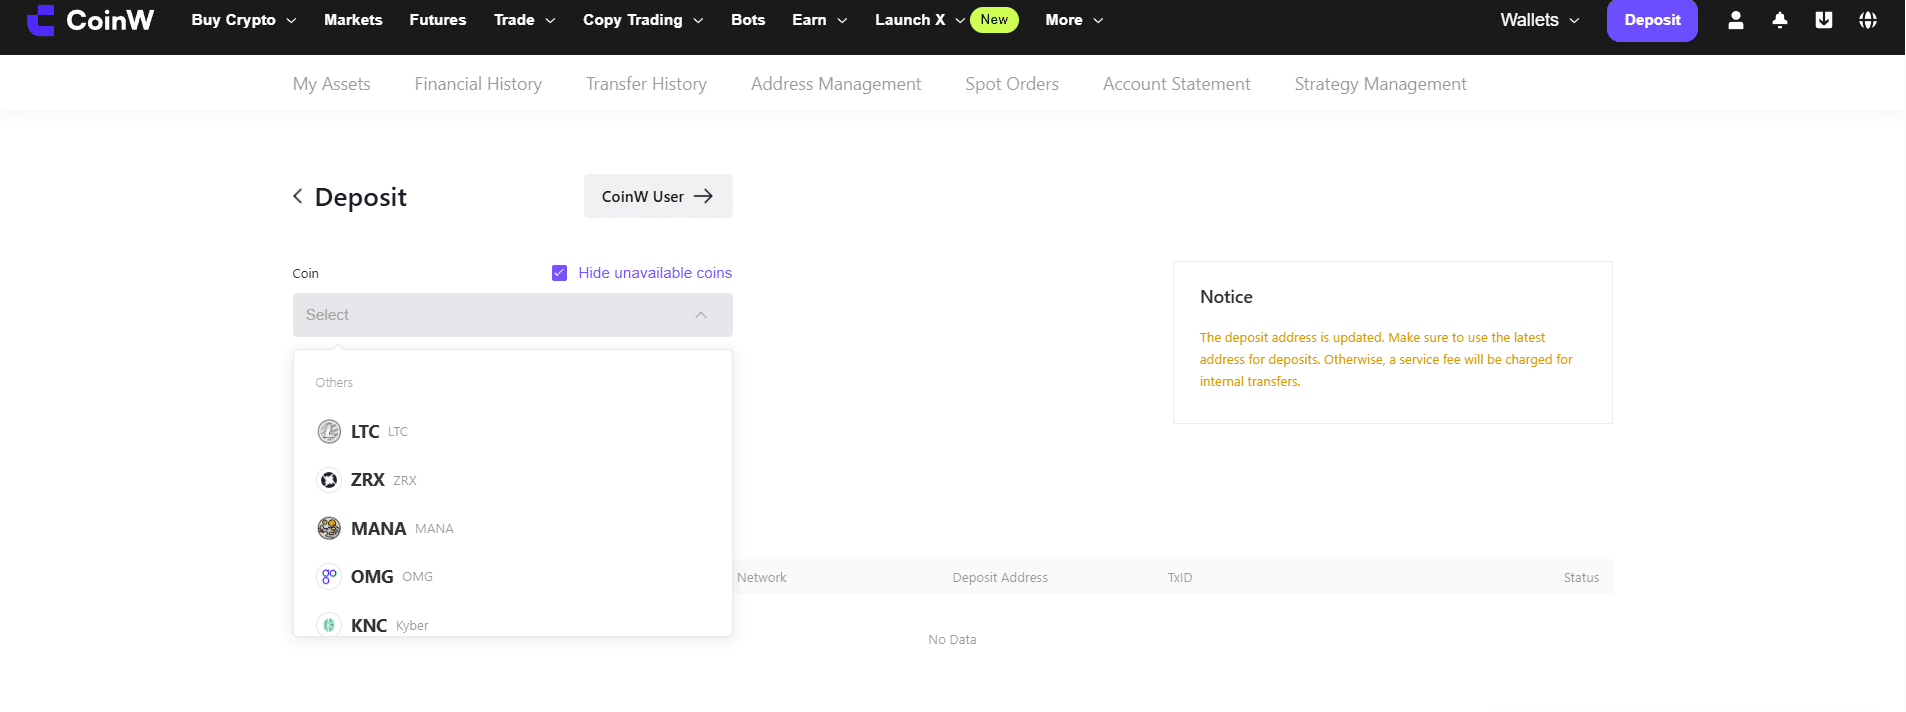Image resolution: width=1906 pixels, height=712 pixels.
Task: Click the coin Select input field
Action: (513, 315)
